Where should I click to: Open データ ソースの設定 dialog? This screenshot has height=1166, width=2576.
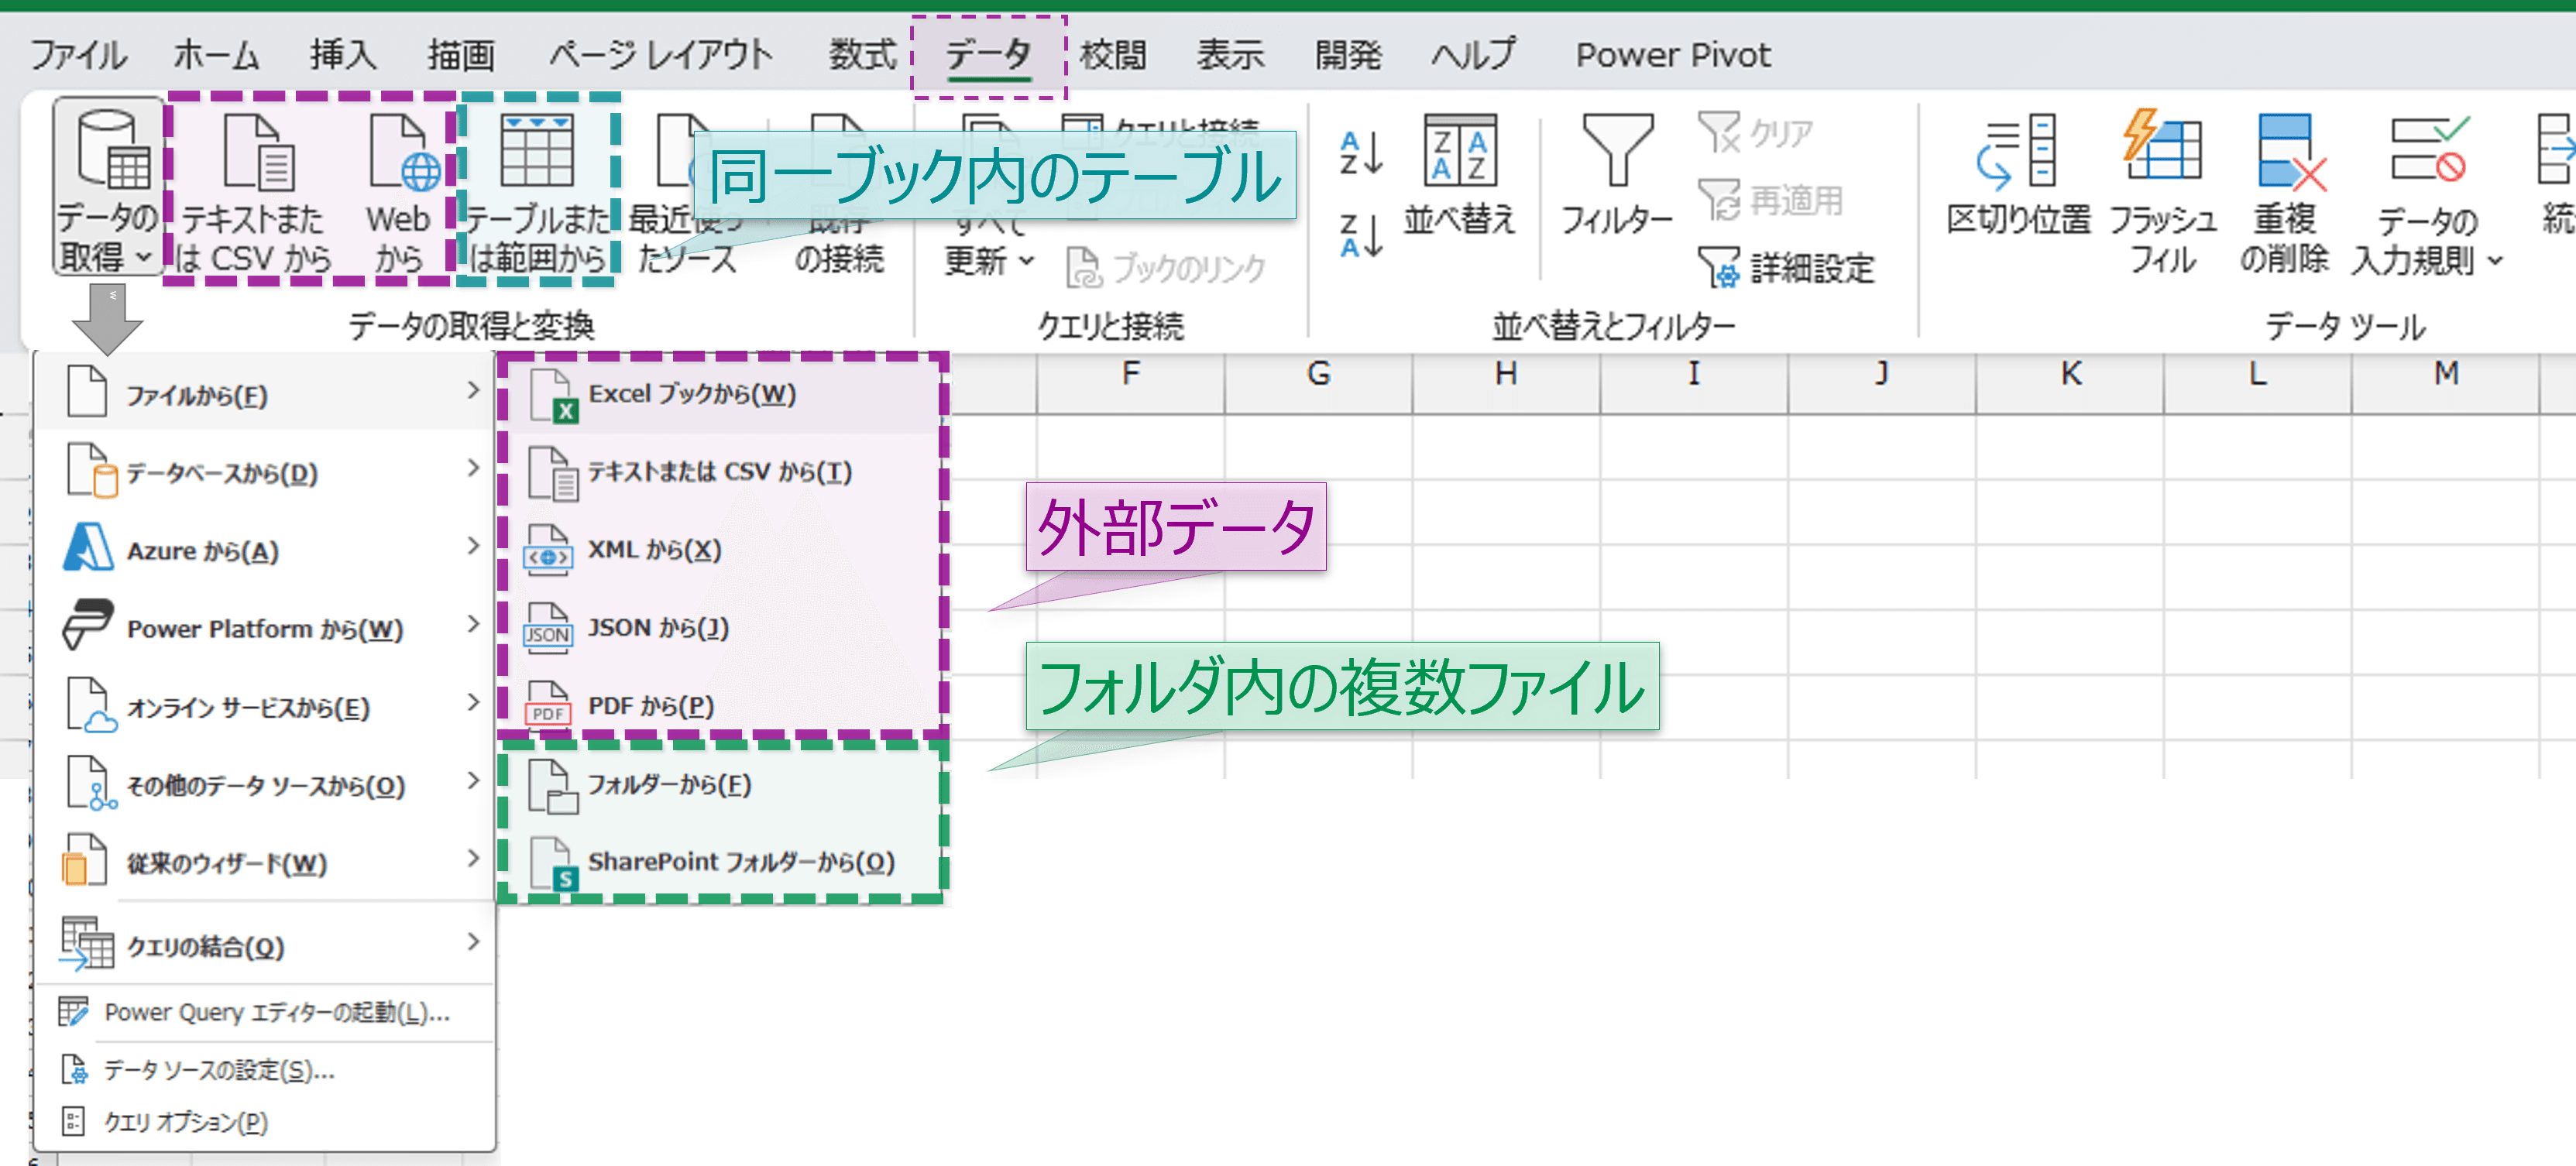coord(220,1070)
